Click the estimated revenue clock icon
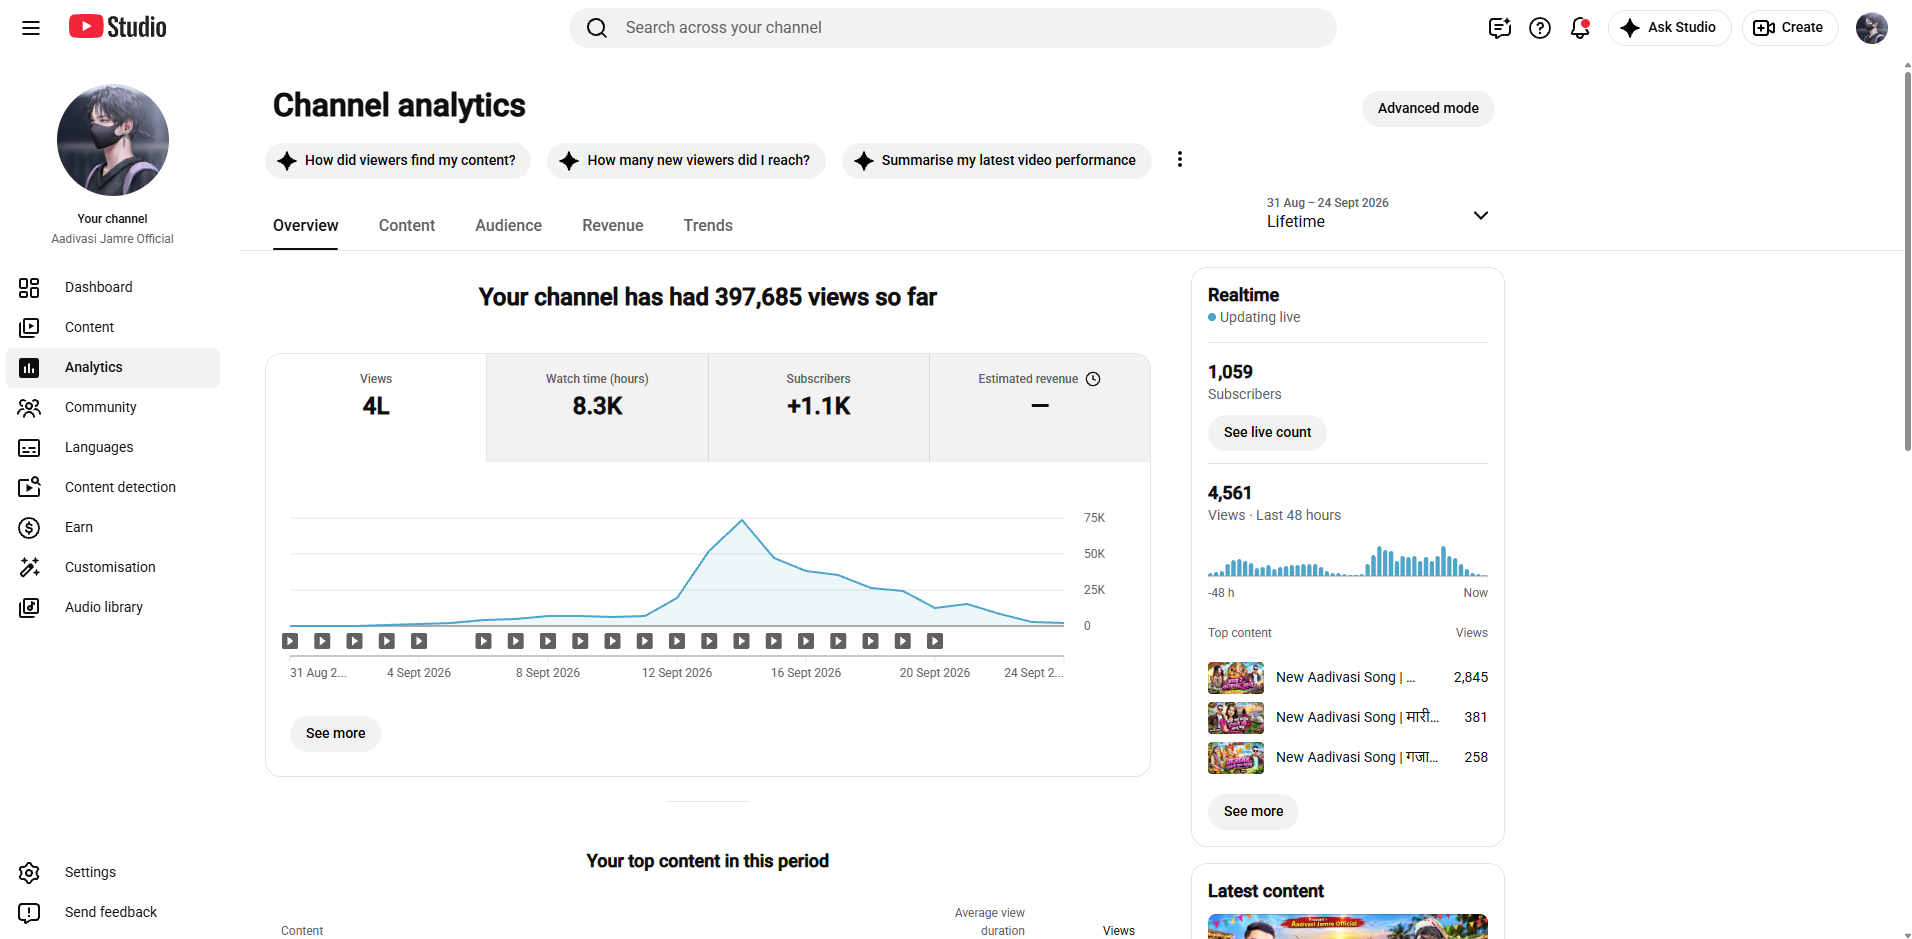Image resolution: width=1912 pixels, height=939 pixels. click(1093, 379)
